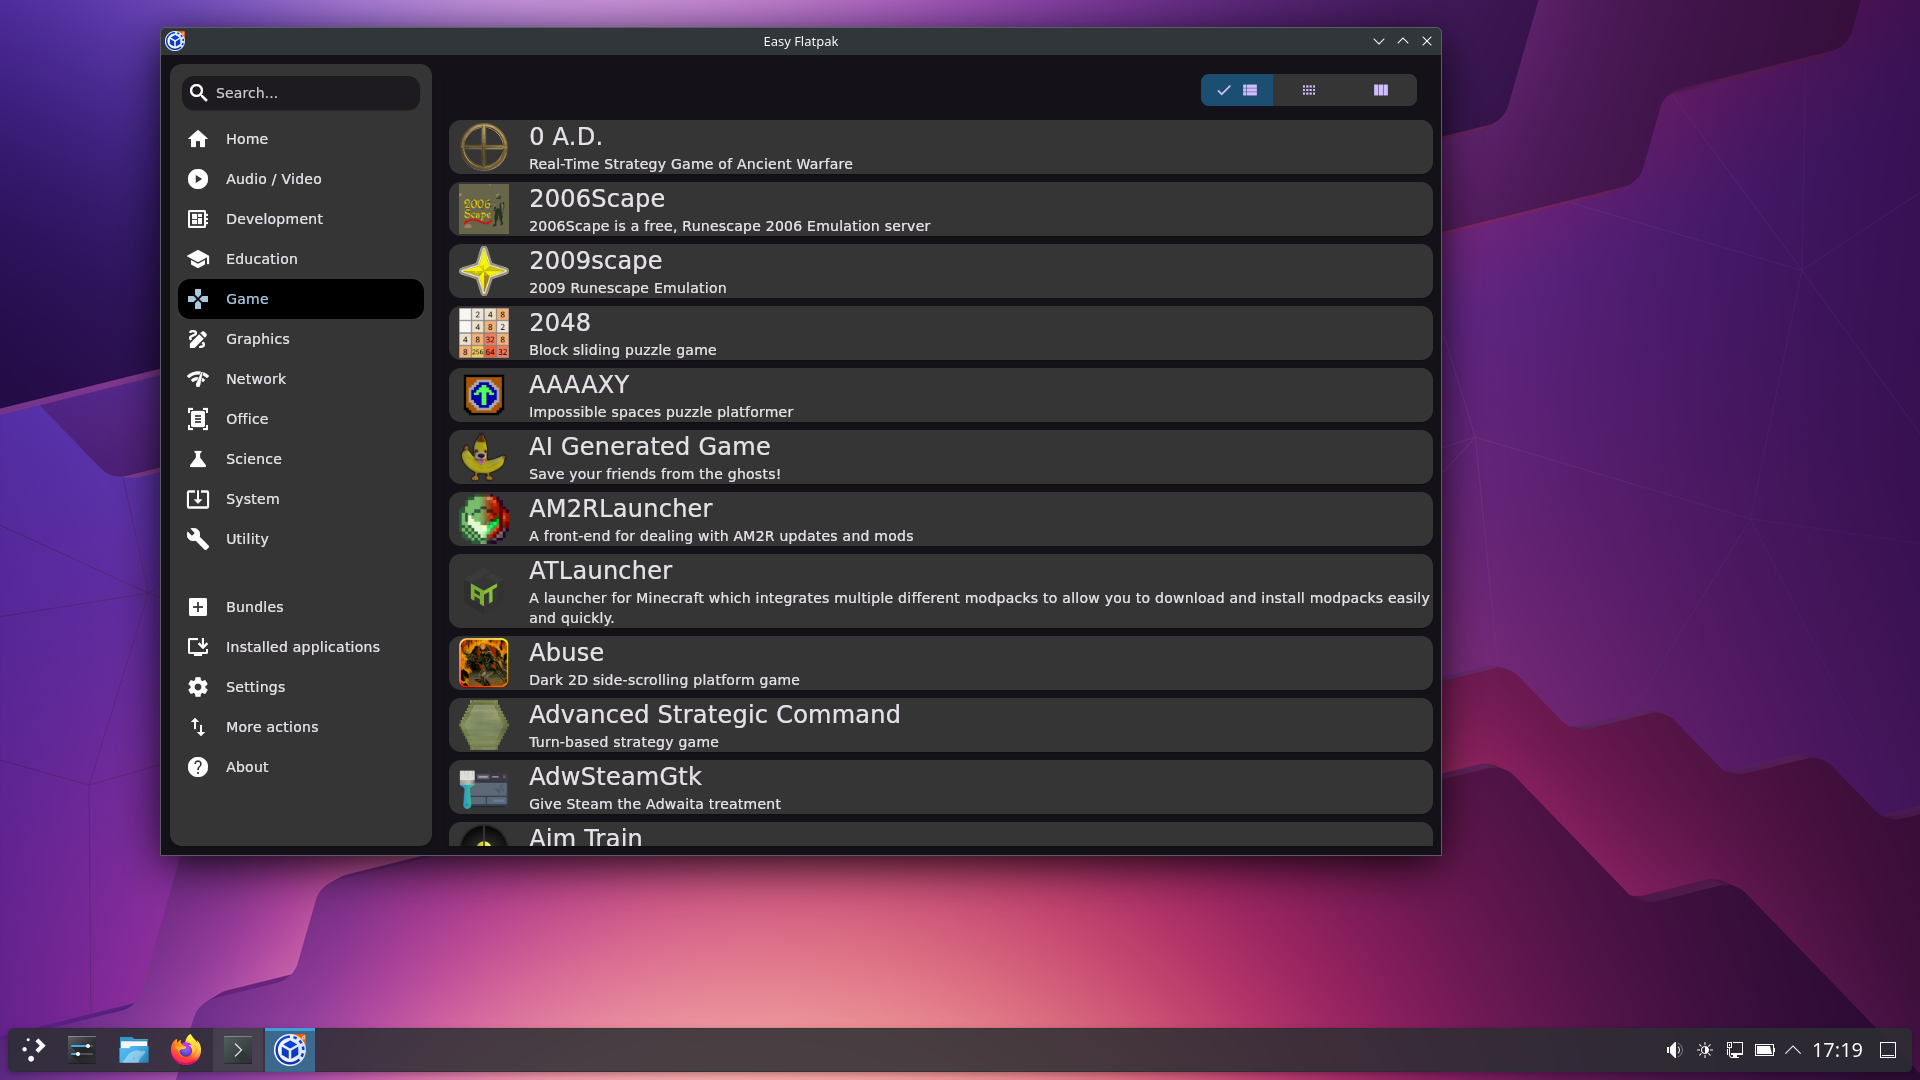Select the AM2RLauncher entry
The width and height of the screenshot is (1920, 1080).
pyautogui.click(x=940, y=520)
